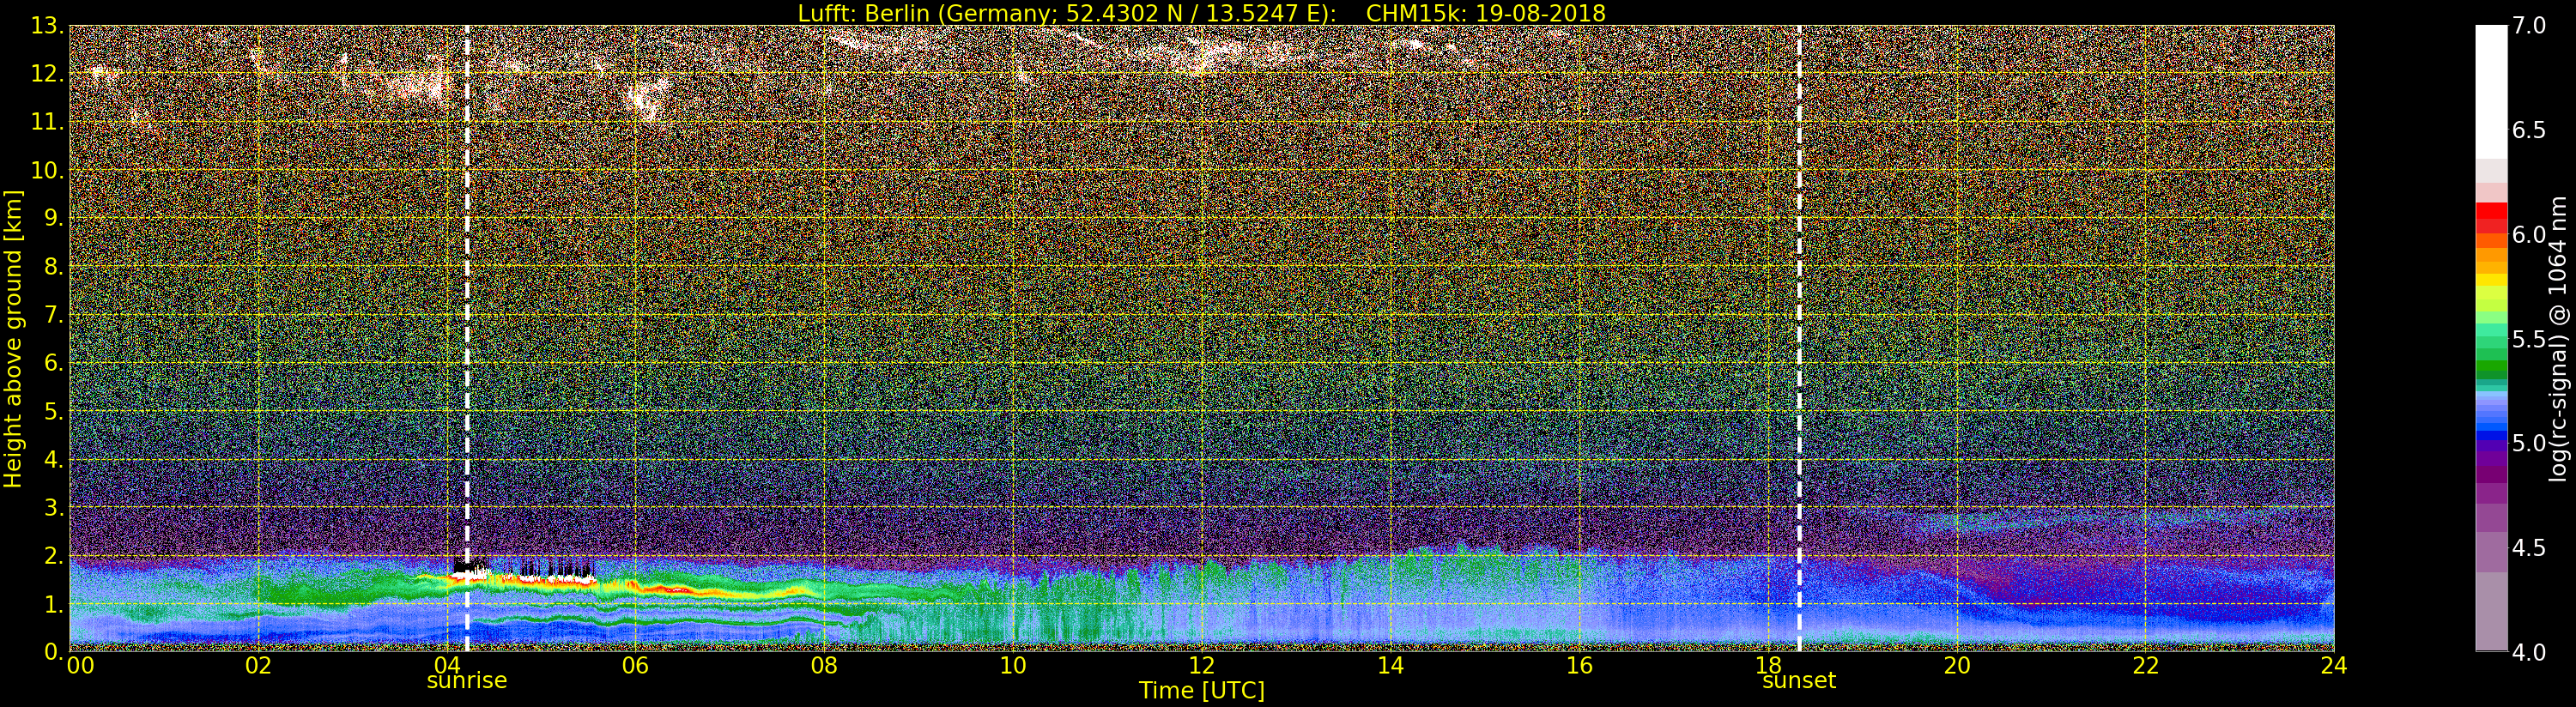Click the white dashed sunrise marker line
This screenshot has width=2576, height=707.
[x=467, y=338]
